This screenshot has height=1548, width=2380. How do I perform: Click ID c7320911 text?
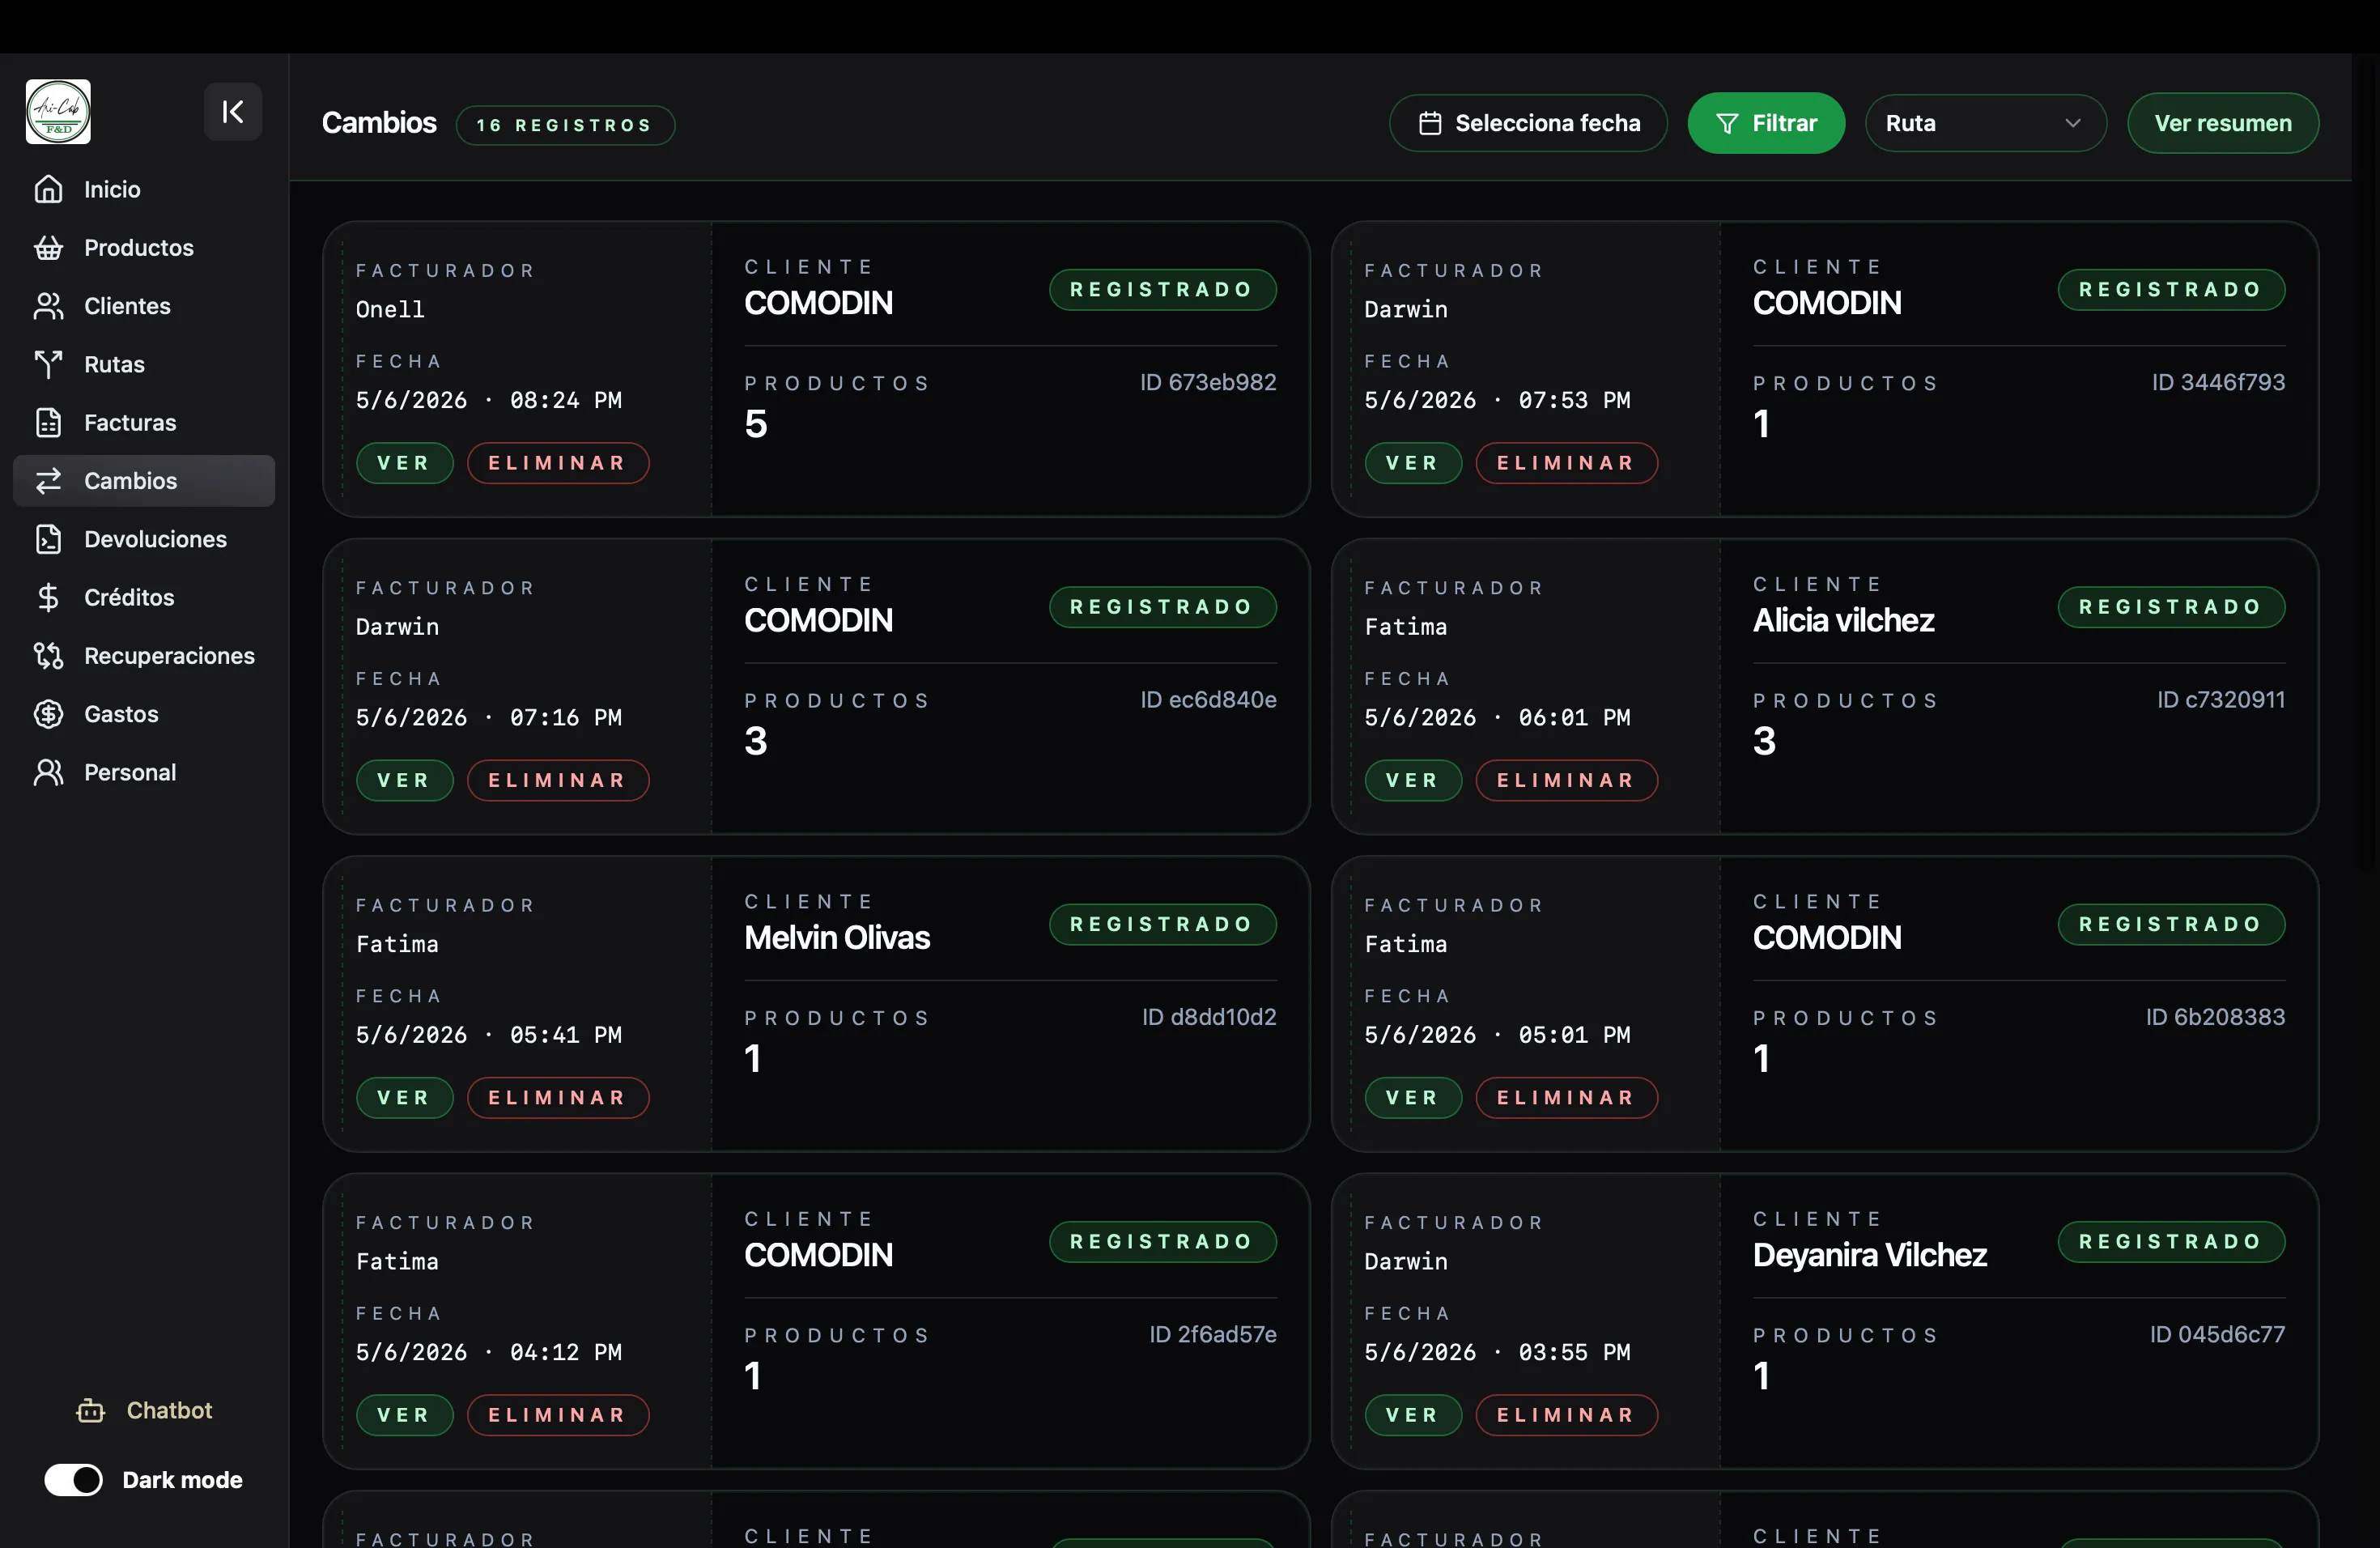(x=2220, y=699)
